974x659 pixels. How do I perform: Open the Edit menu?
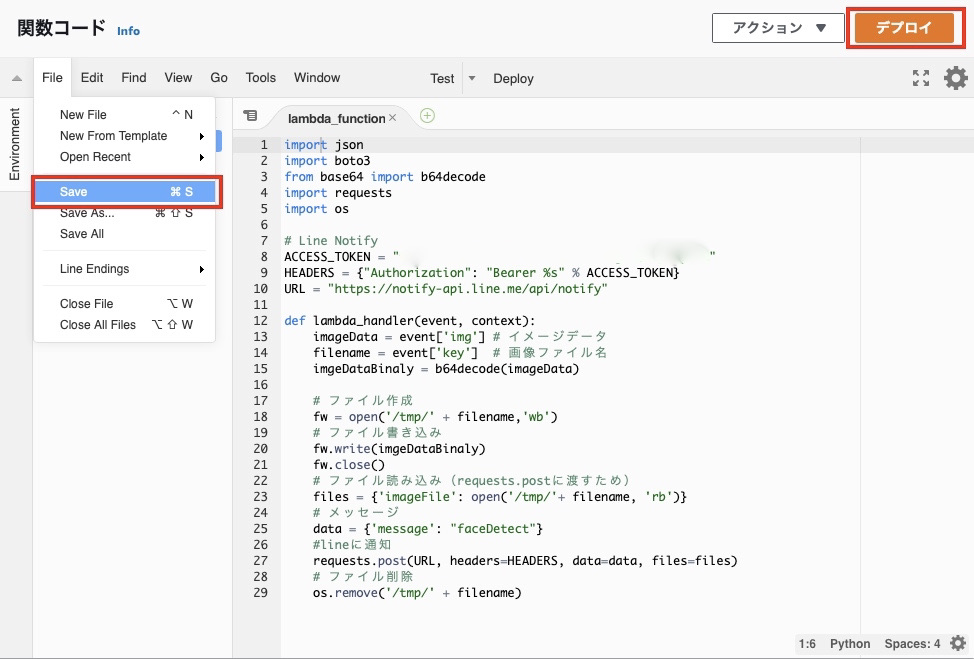[92, 78]
